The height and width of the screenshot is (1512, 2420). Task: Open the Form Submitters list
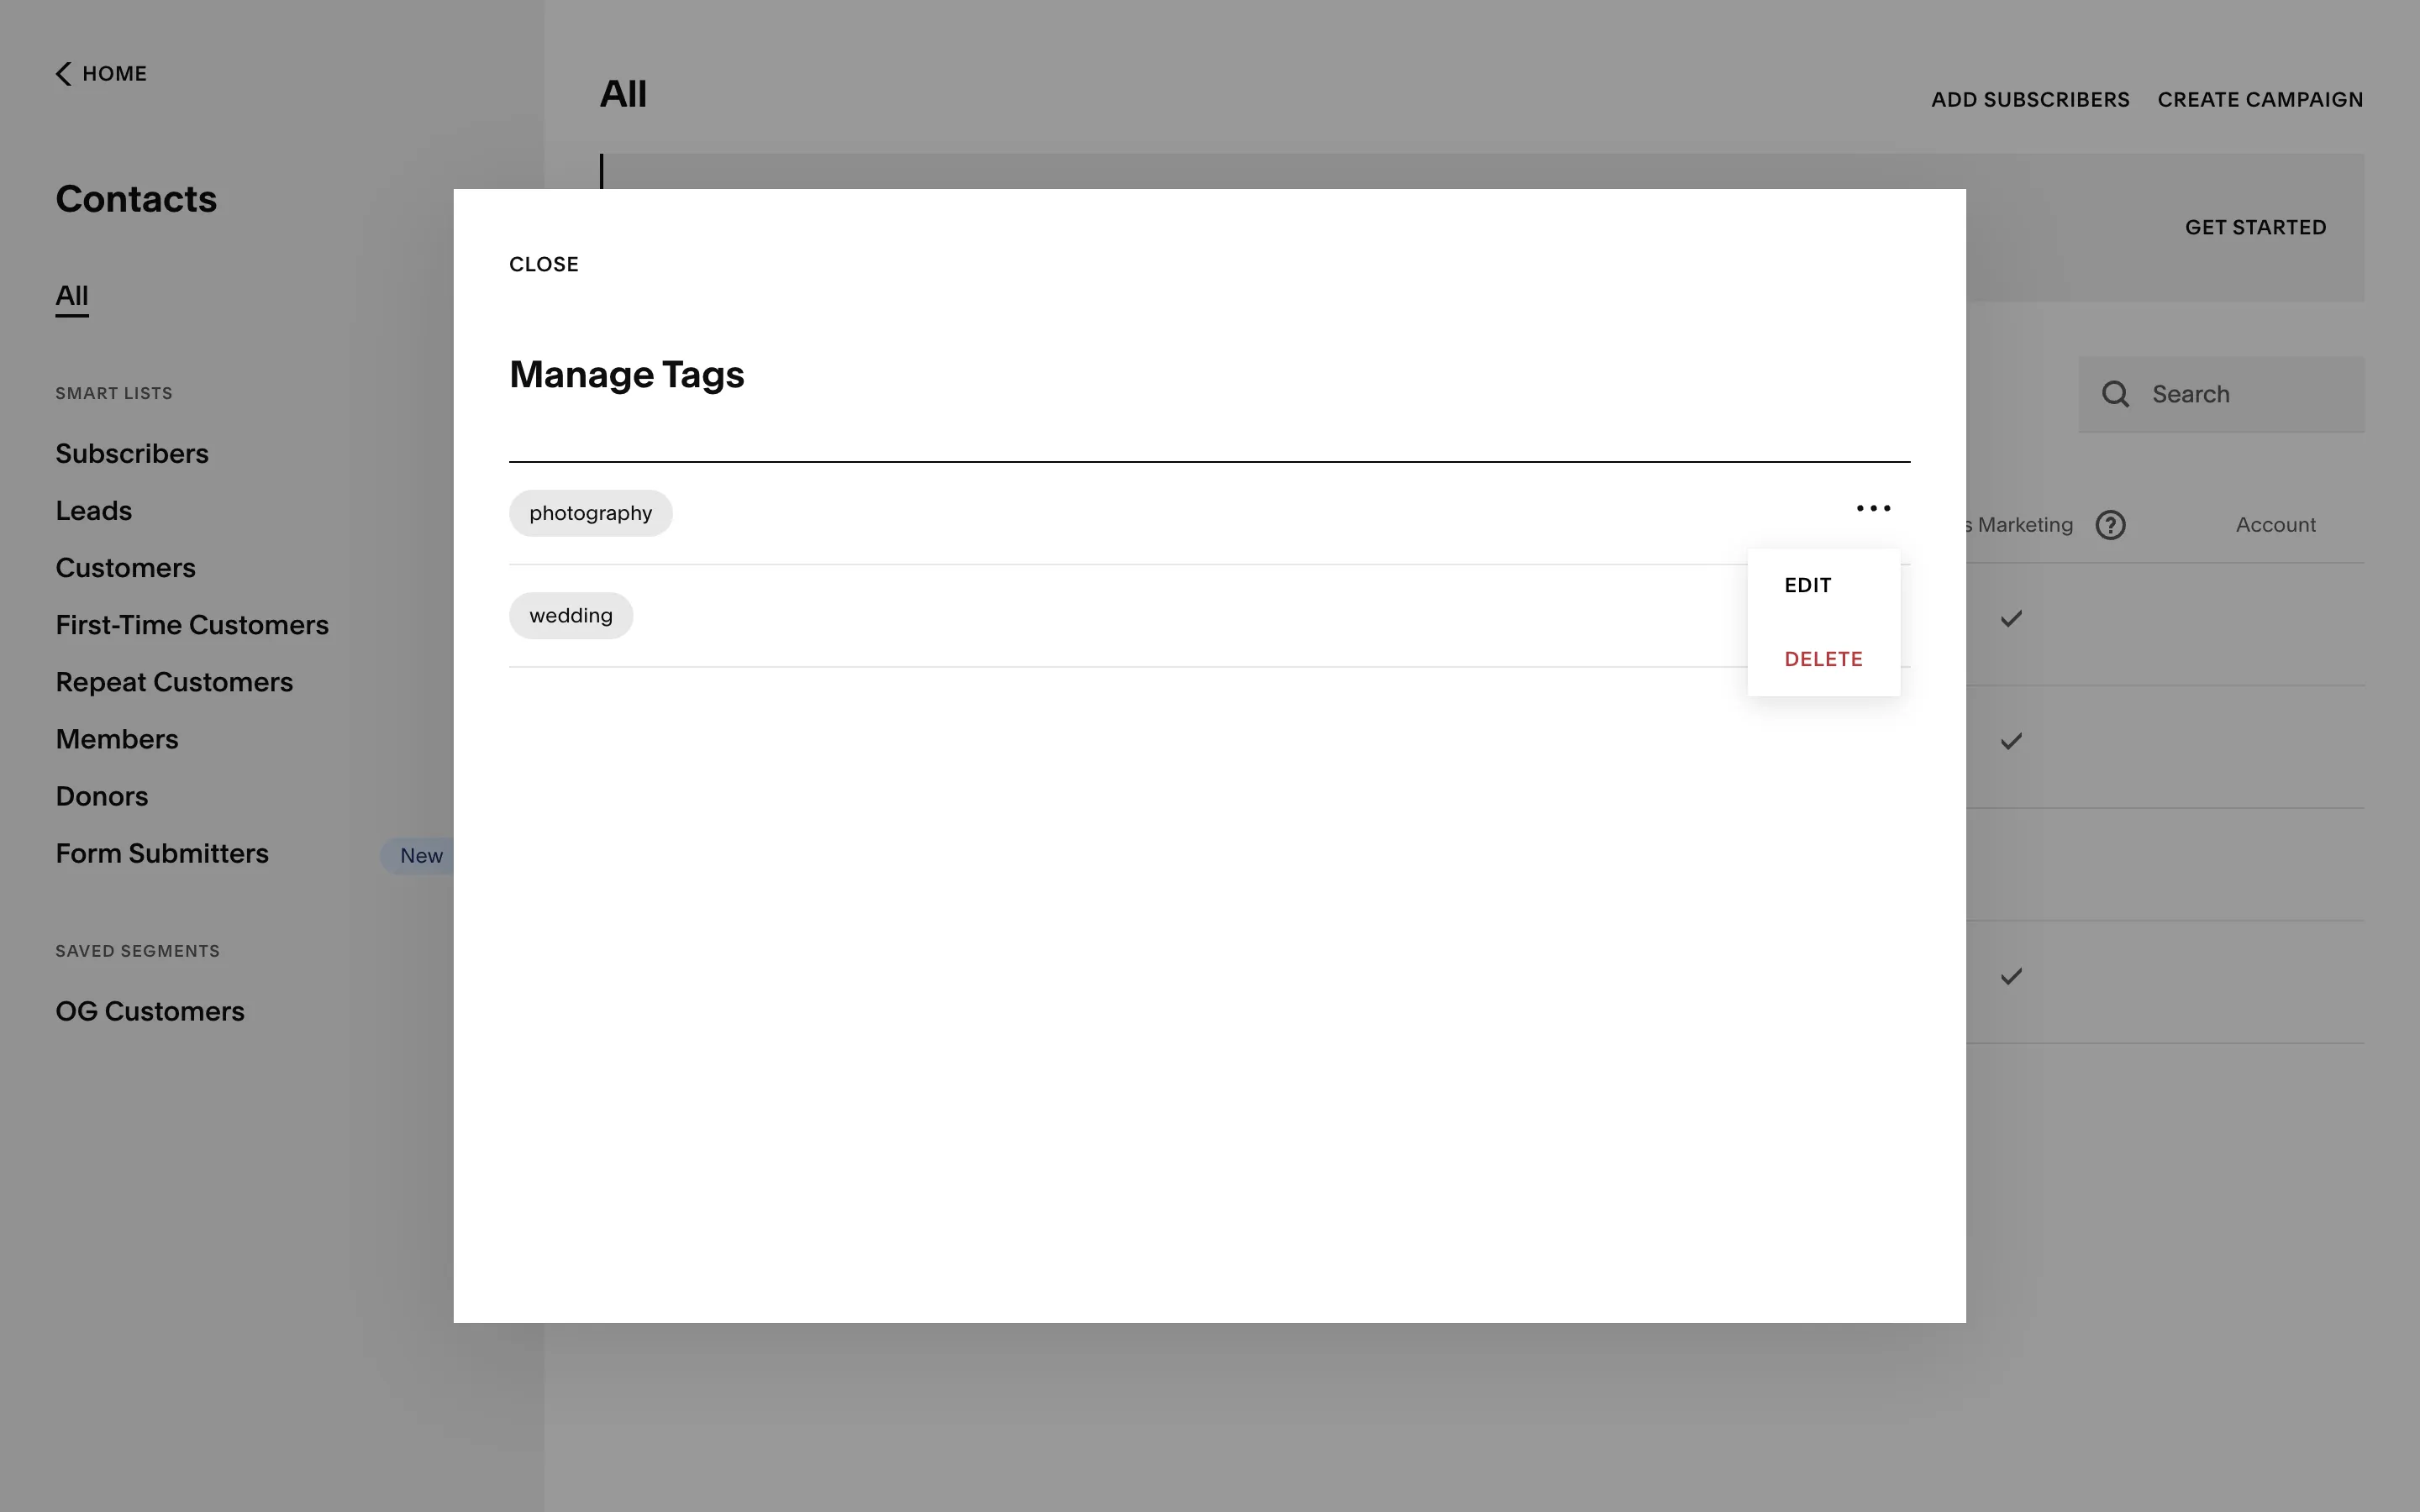[x=162, y=854]
